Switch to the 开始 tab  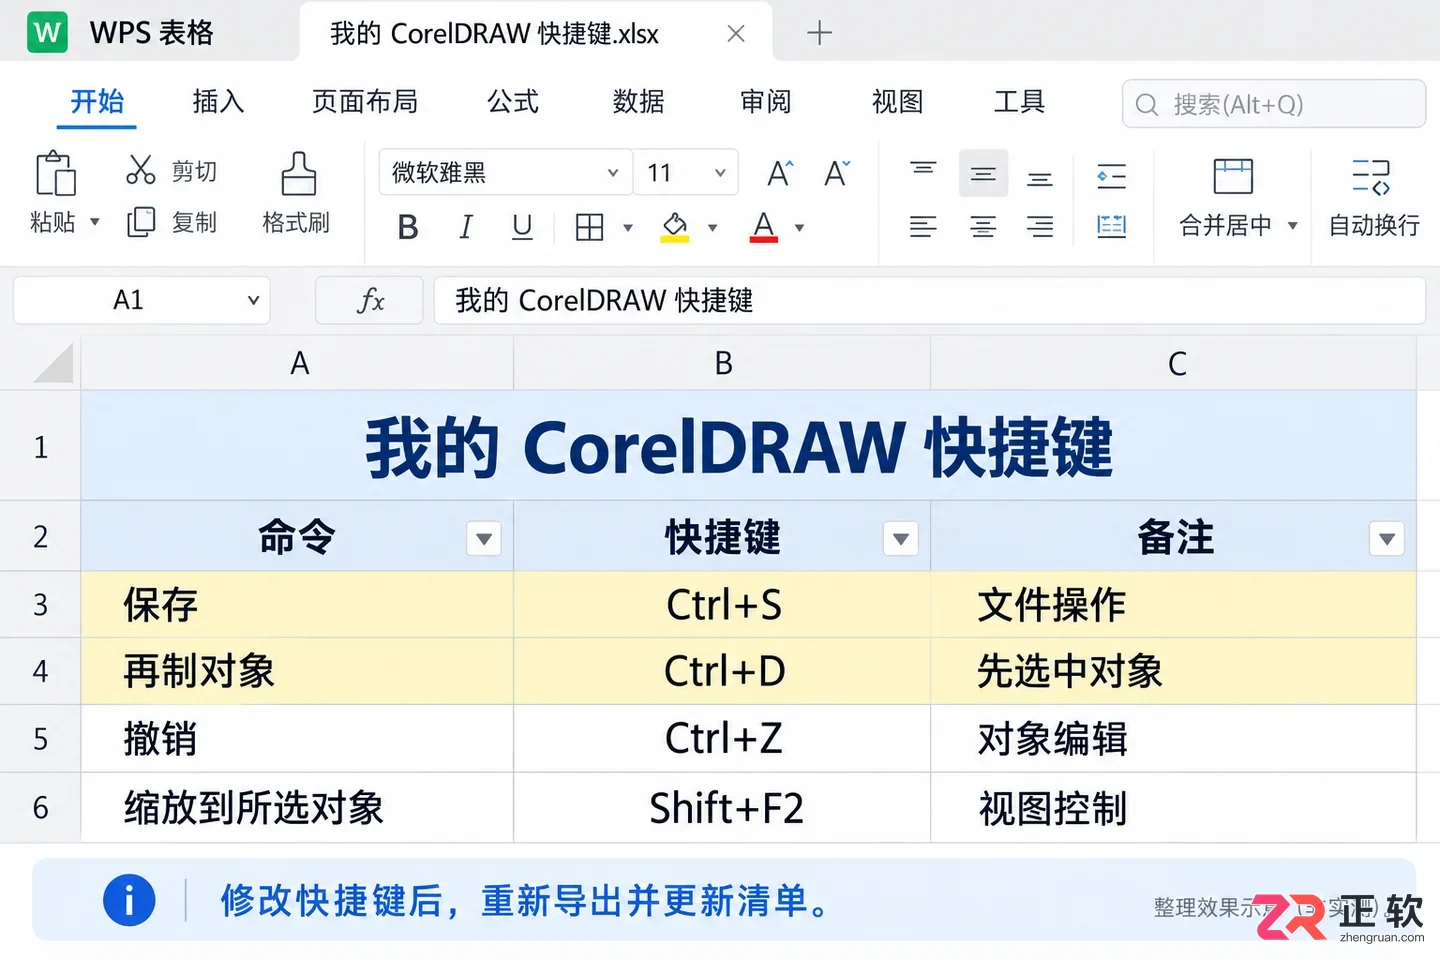pos(97,101)
